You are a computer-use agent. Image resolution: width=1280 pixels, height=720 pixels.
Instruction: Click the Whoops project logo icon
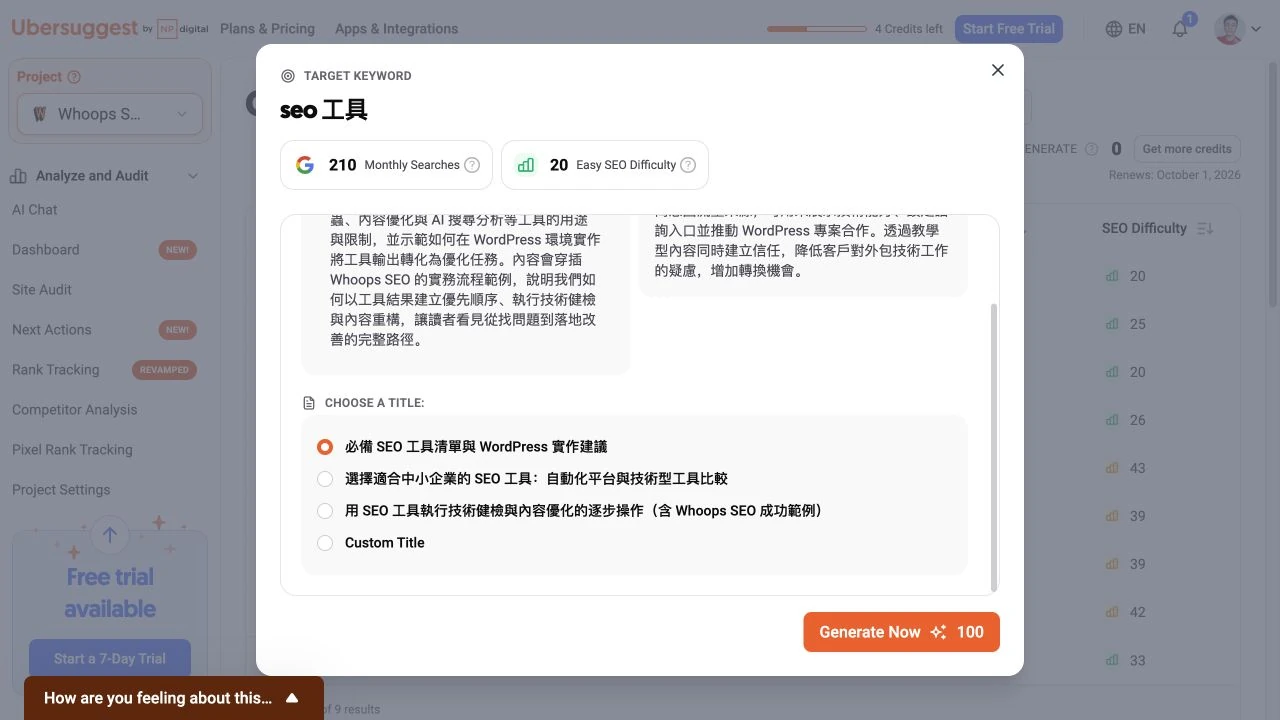(x=40, y=114)
